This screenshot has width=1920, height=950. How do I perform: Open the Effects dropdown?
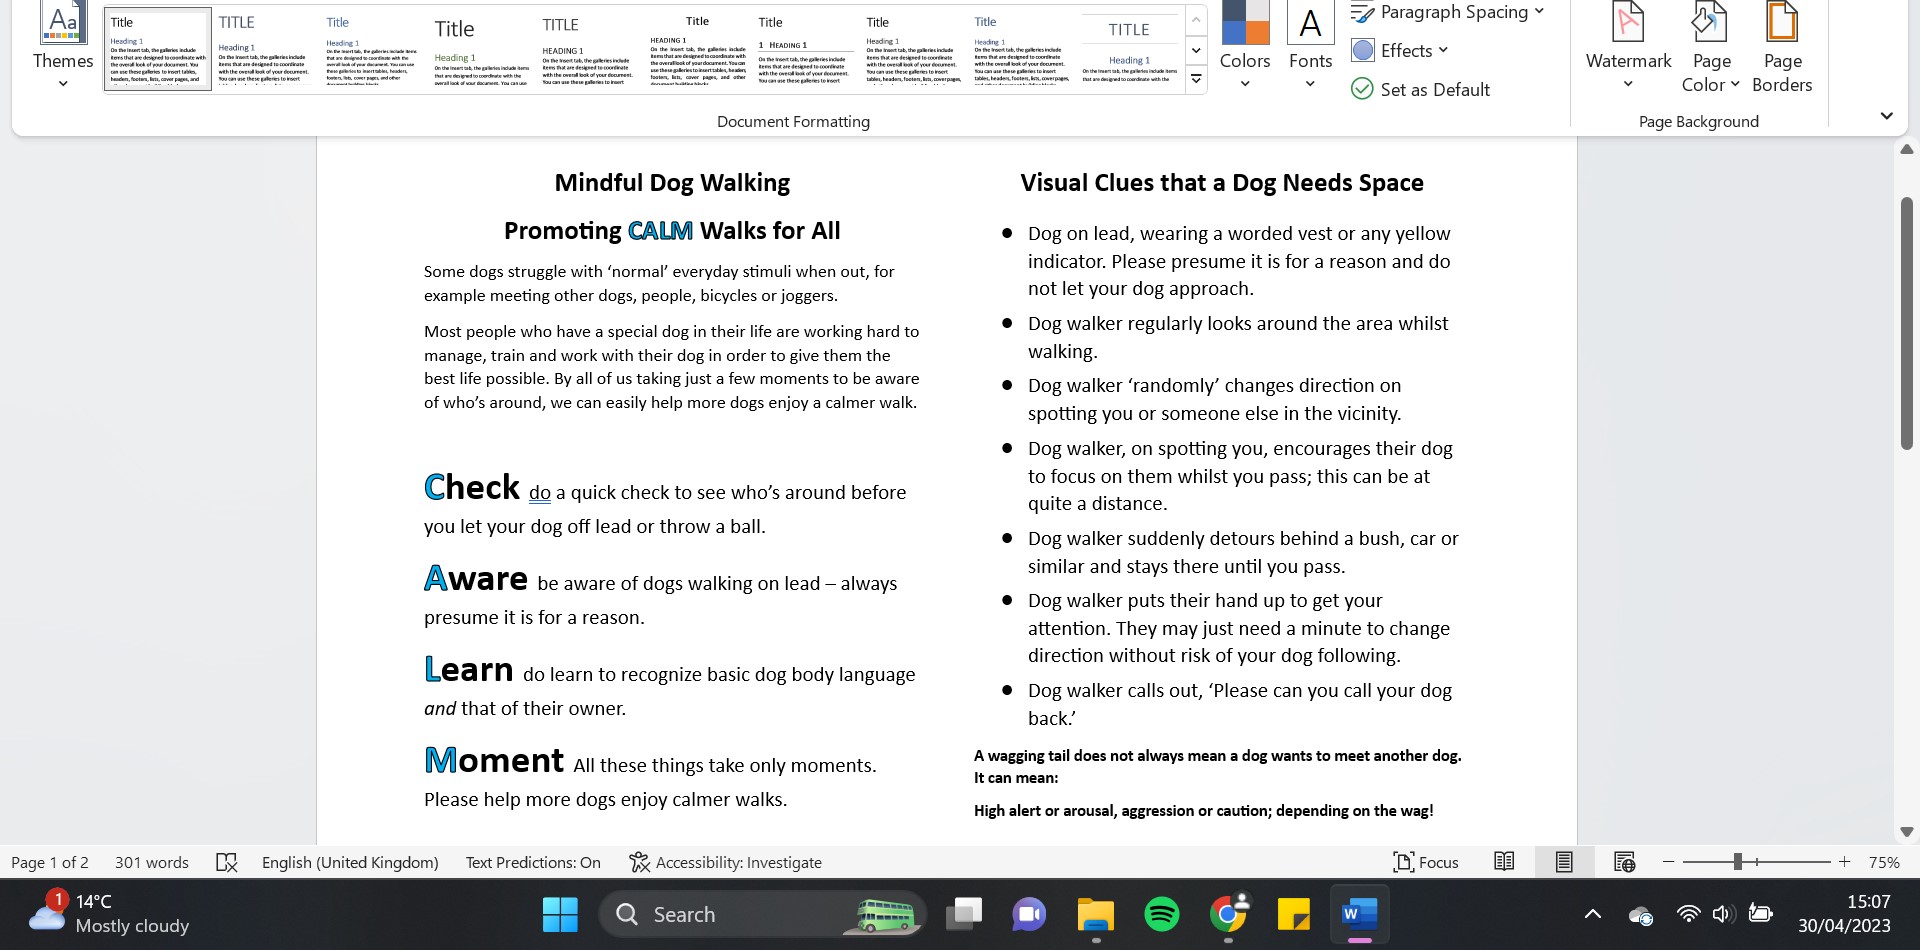coord(1399,50)
